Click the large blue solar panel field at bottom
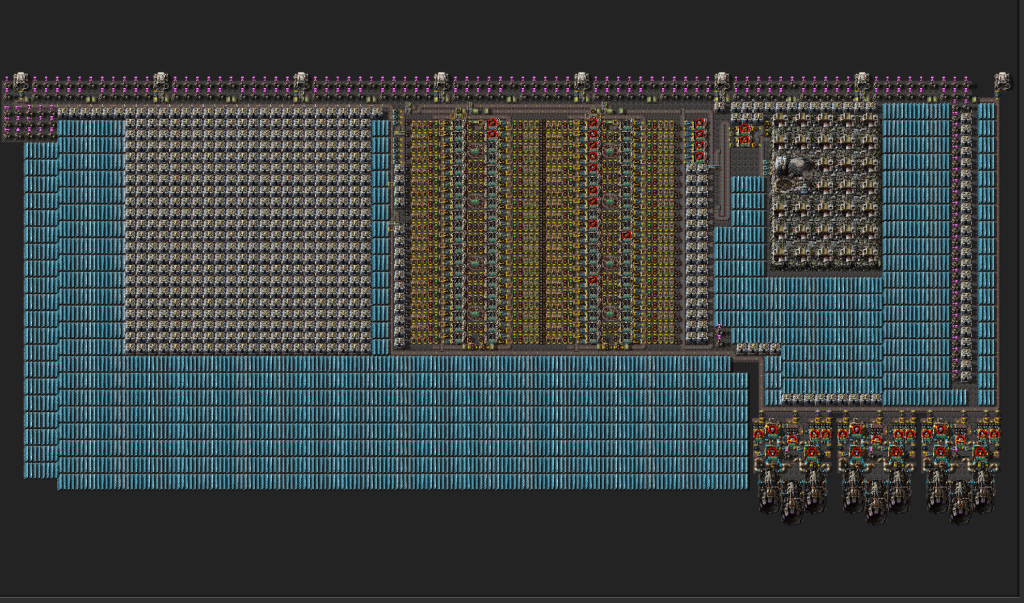Screen dimensions: 1024x603 [x=402, y=423]
